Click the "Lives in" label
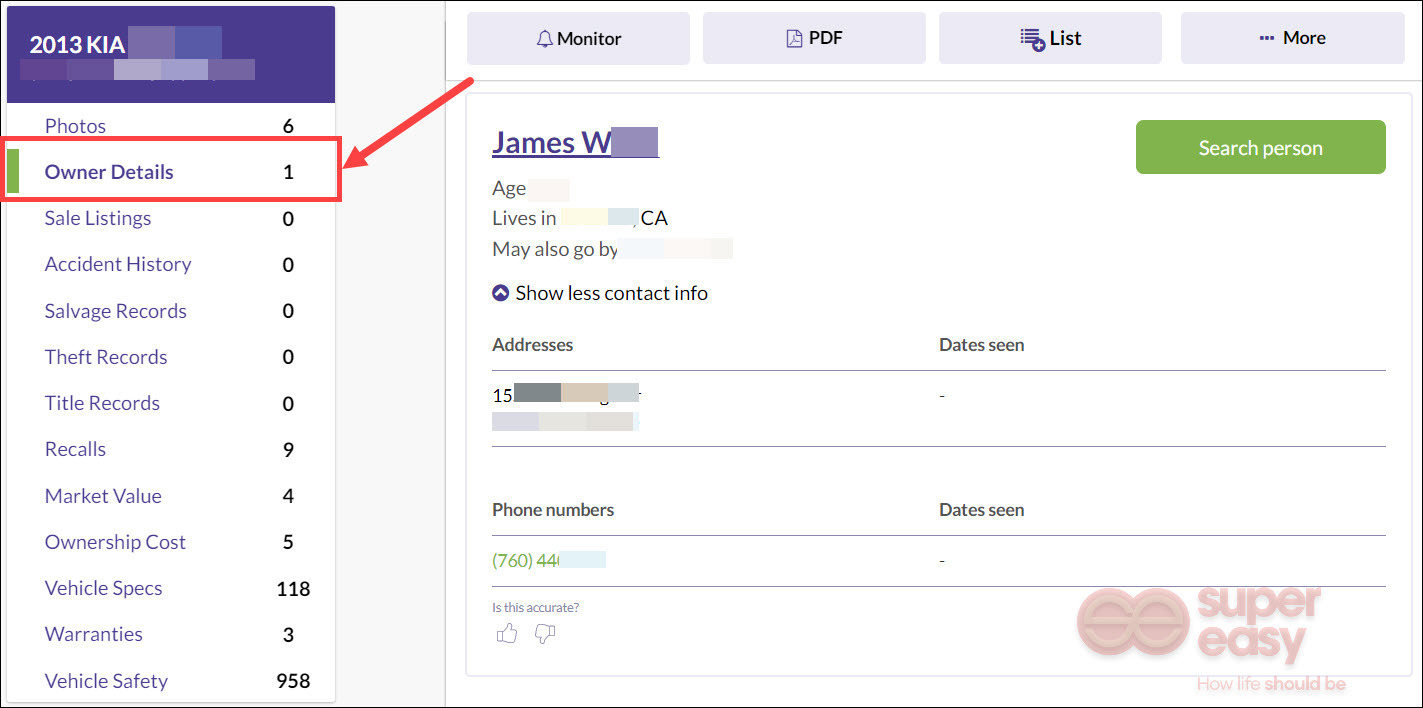 524,218
